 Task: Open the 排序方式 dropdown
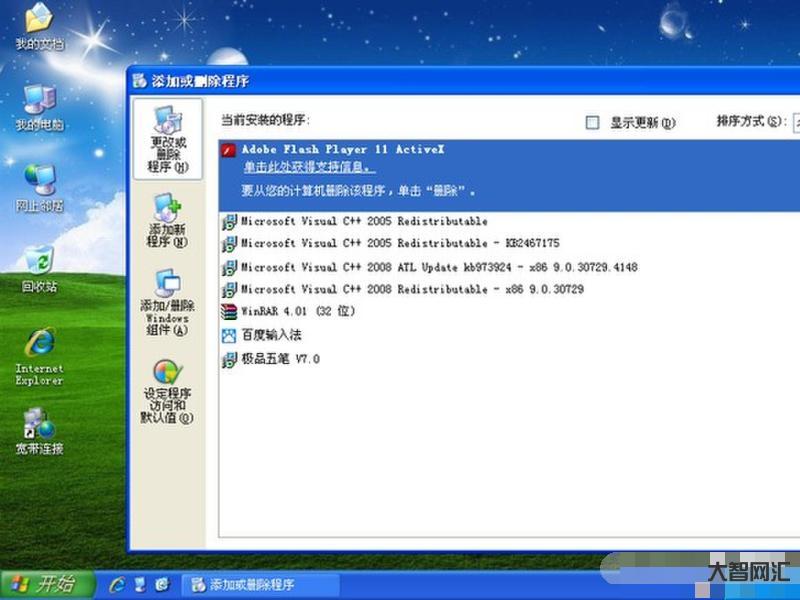[x=795, y=122]
